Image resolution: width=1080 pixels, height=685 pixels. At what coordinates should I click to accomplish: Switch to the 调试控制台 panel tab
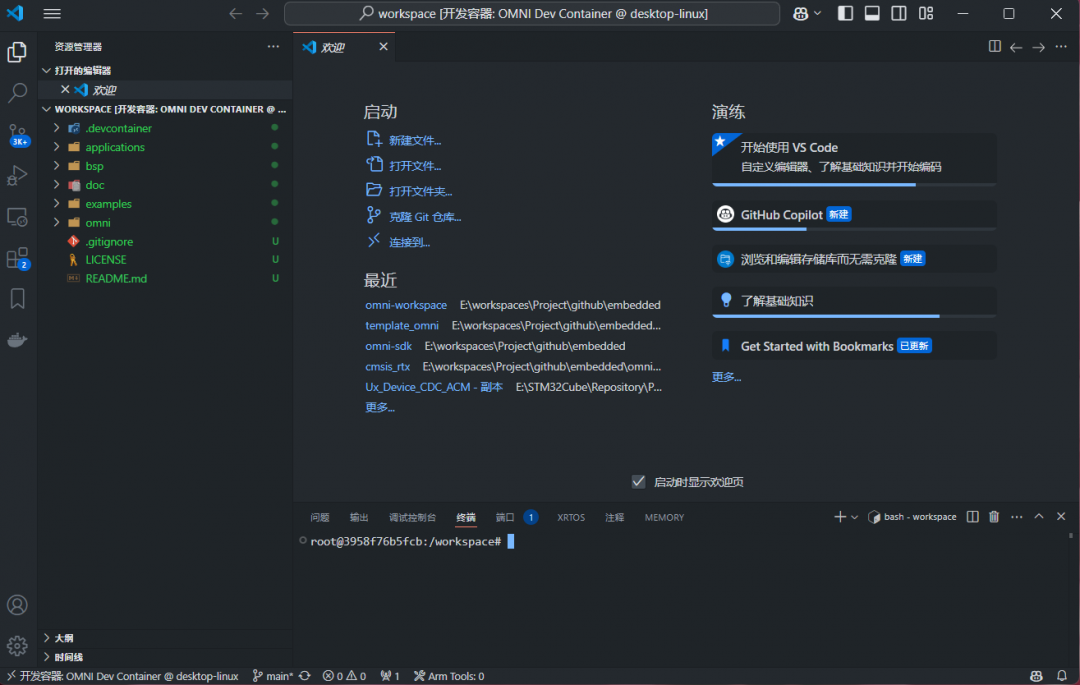412,518
